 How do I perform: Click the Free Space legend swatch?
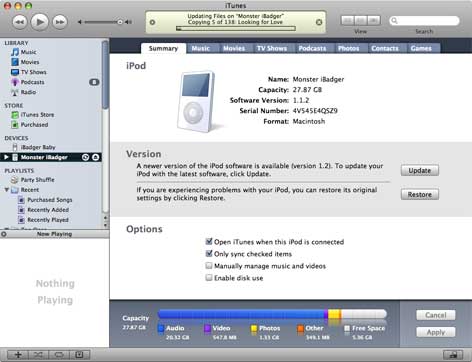click(347, 329)
